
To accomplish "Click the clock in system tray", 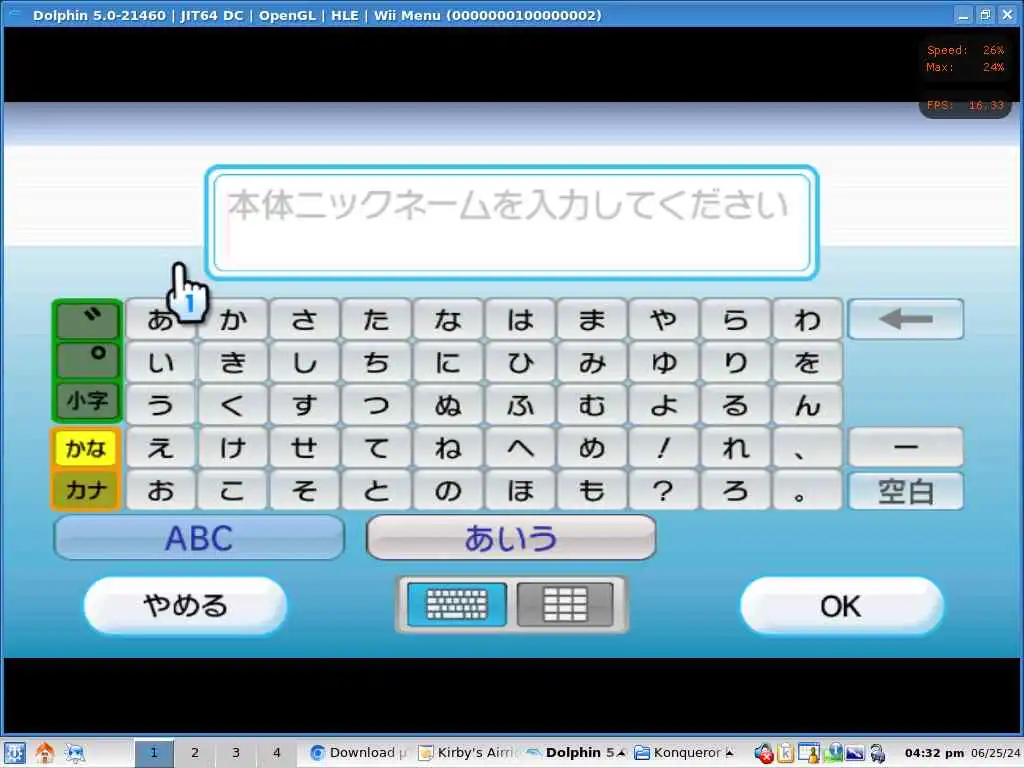I will pyautogui.click(x=962, y=753).
